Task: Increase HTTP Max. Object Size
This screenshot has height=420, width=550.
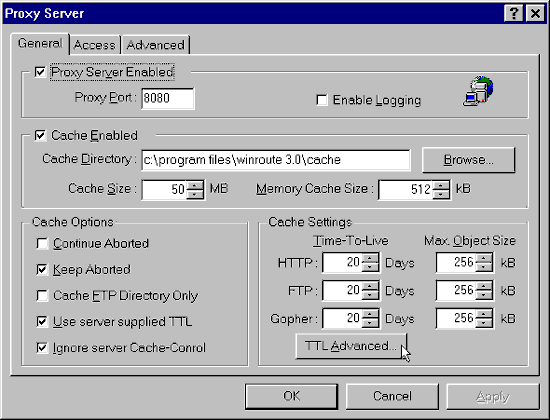Action: pyautogui.click(x=484, y=258)
